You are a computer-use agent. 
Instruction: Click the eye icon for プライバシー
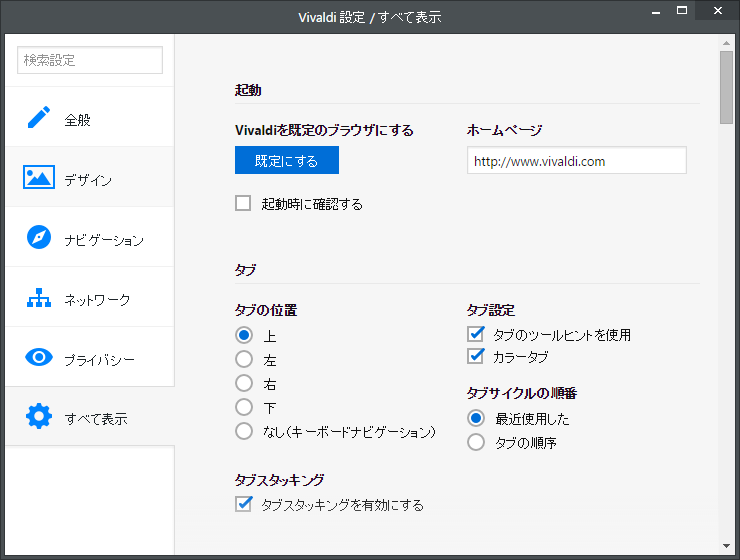pyautogui.click(x=39, y=357)
